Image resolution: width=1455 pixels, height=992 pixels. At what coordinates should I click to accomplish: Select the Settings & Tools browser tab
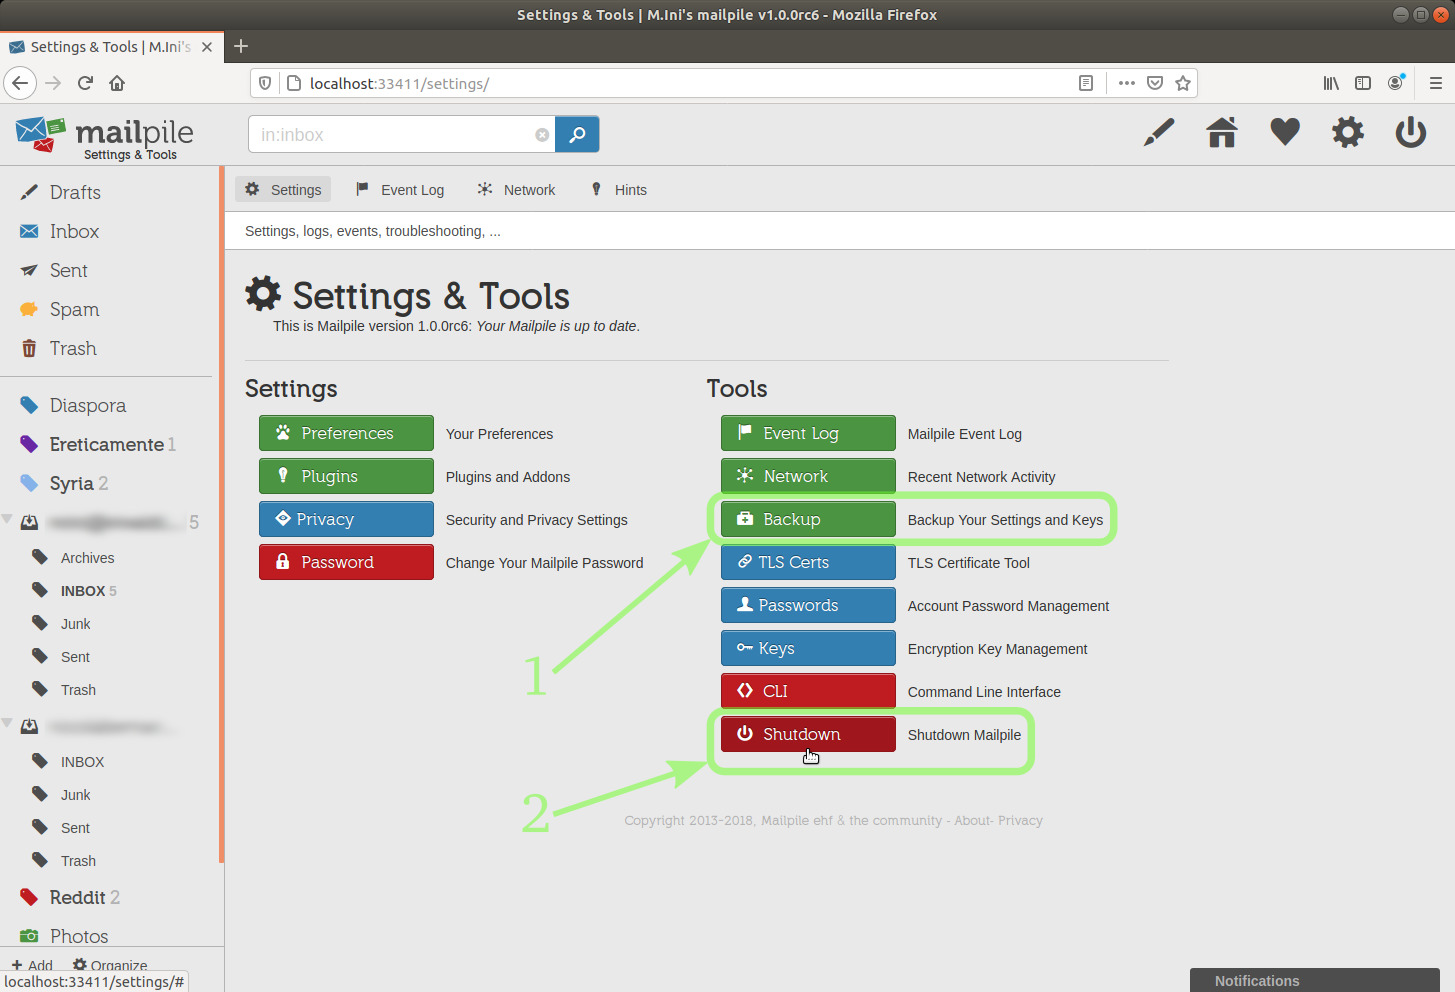[111, 47]
